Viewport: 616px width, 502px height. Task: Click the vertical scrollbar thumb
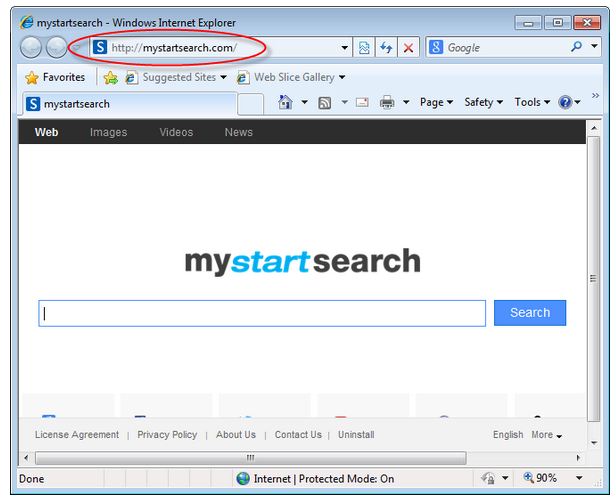tap(594, 279)
